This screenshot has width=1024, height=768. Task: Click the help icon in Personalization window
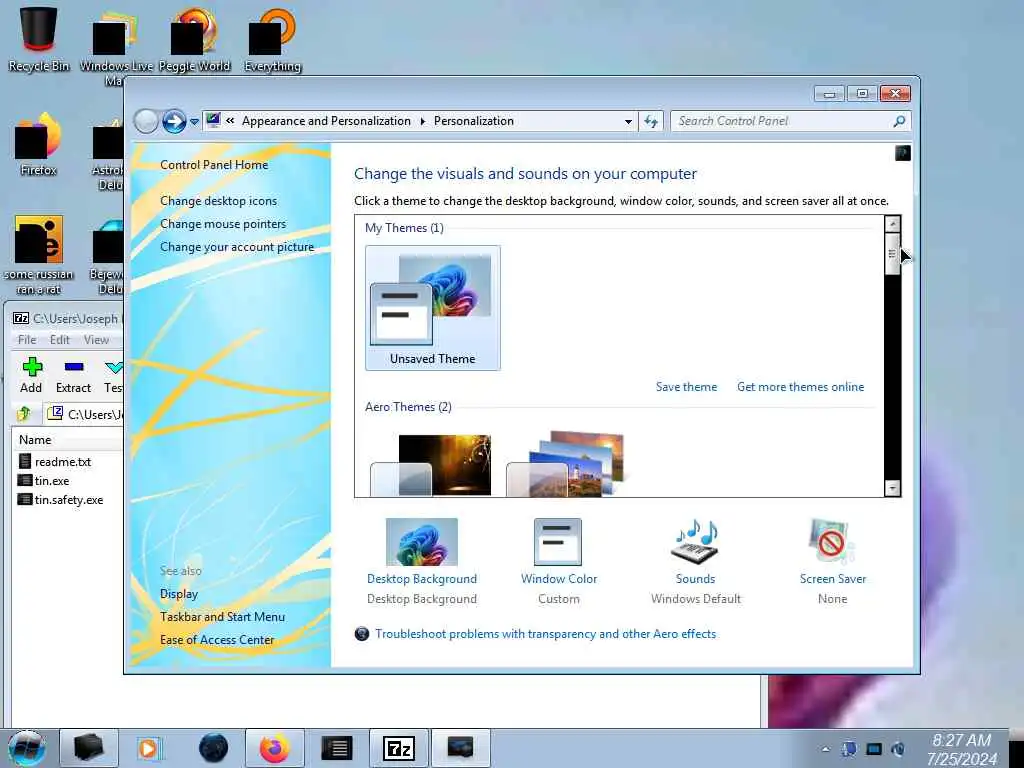click(903, 153)
